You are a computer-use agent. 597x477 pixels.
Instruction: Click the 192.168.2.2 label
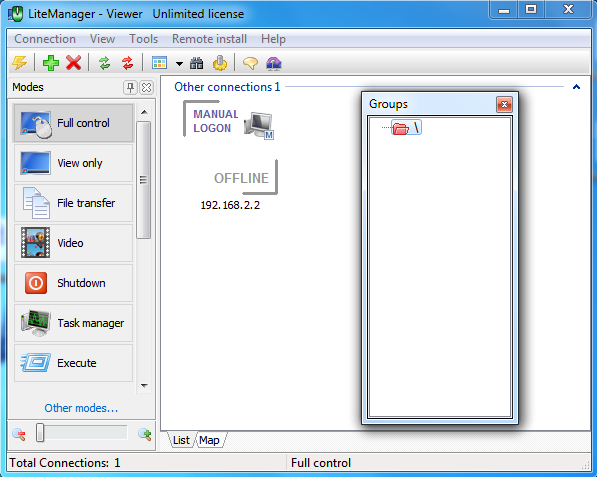230,205
